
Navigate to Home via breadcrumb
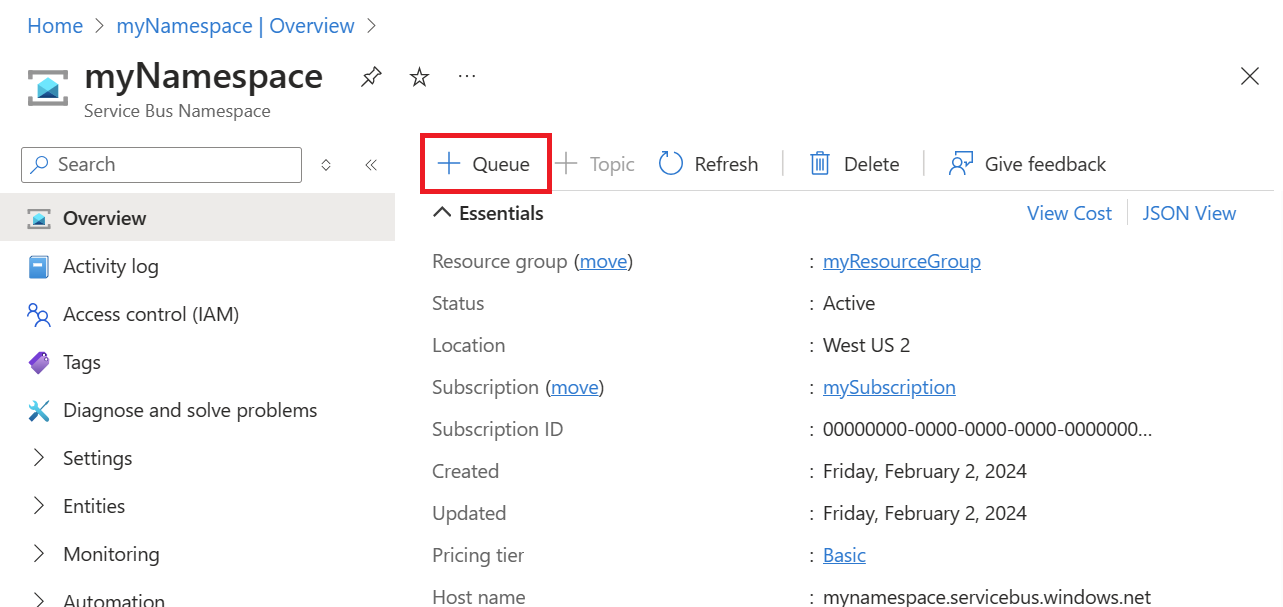(x=55, y=25)
